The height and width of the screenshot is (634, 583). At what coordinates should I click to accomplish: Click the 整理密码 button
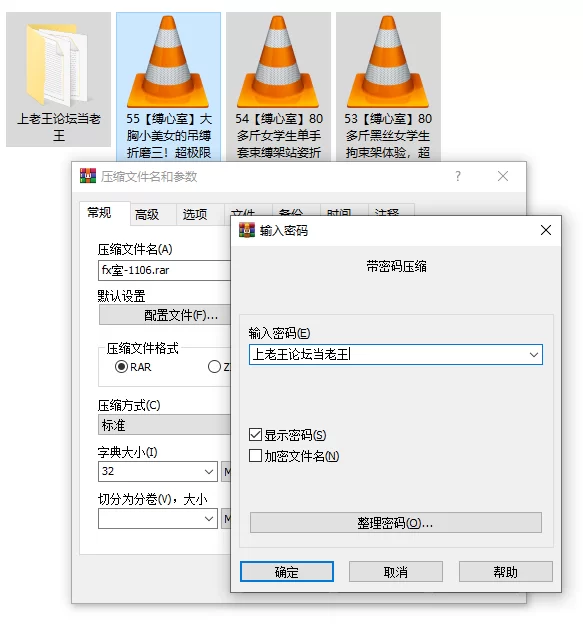[x=396, y=523]
